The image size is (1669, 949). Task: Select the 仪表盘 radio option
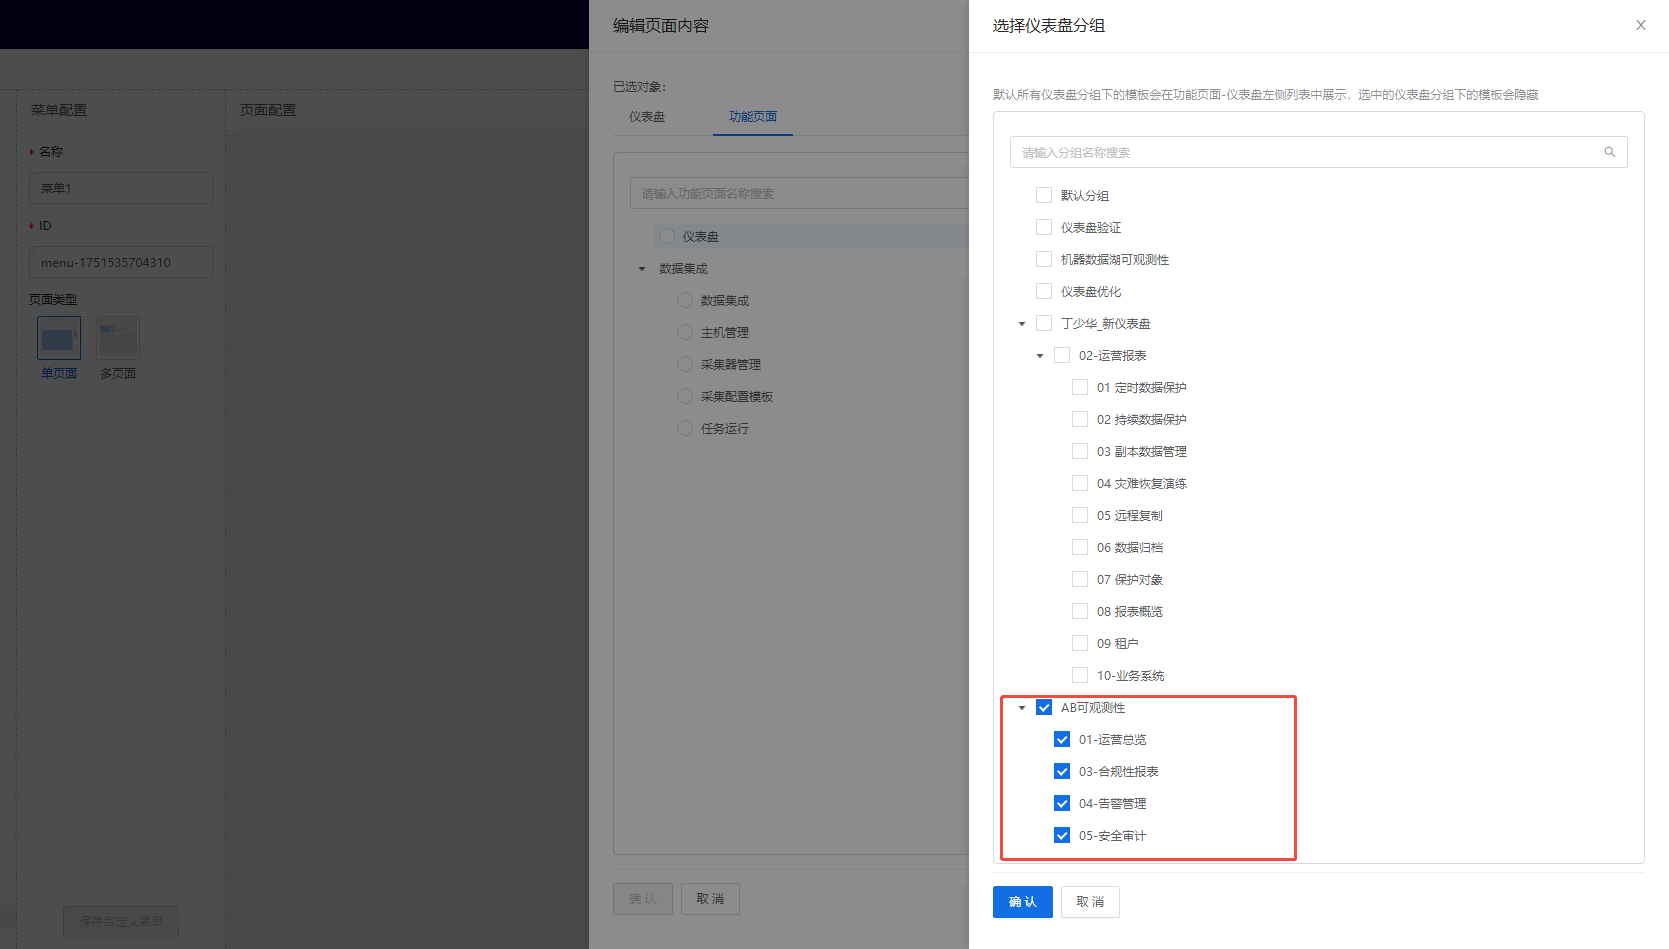coord(667,236)
